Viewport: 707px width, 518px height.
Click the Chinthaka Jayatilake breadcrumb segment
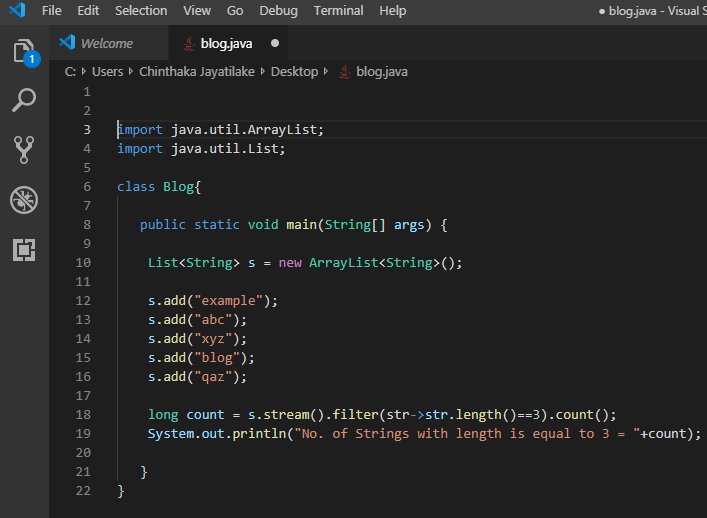click(x=197, y=72)
